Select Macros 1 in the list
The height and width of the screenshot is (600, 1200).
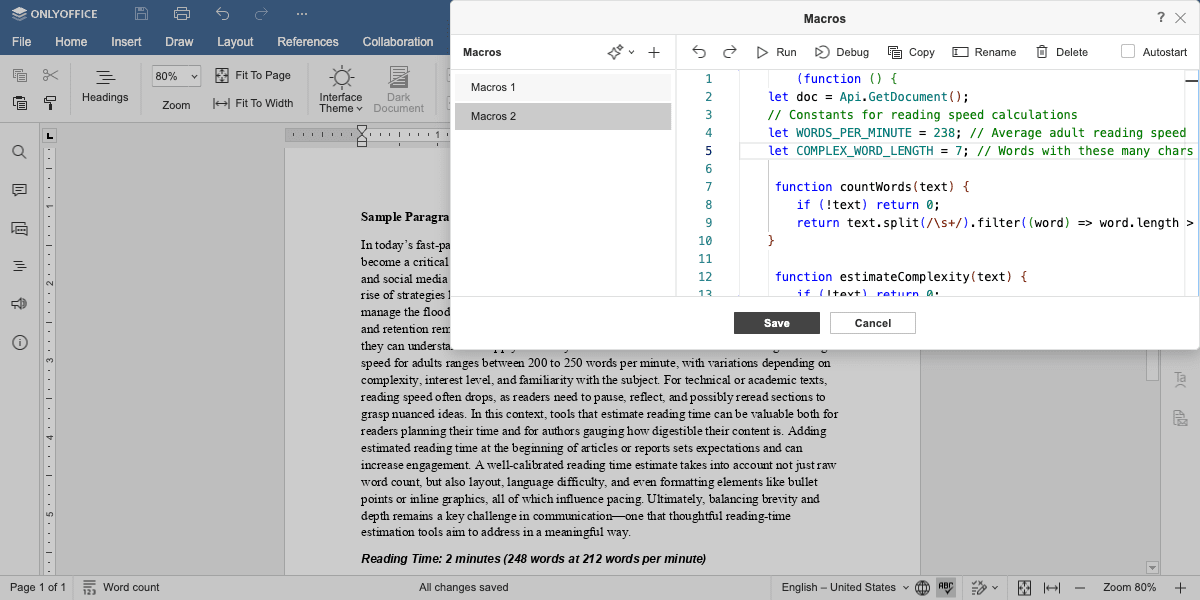(x=563, y=87)
